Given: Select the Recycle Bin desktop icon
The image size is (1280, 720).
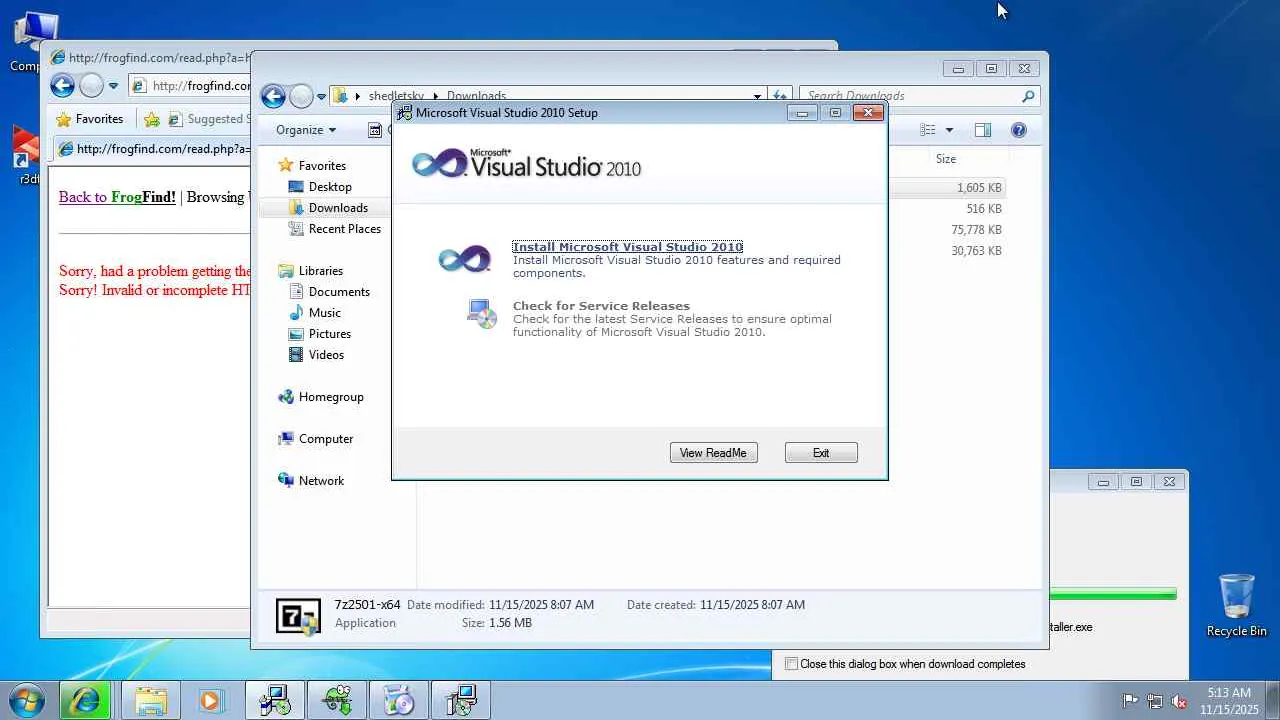Looking at the screenshot, I should 1237,605.
